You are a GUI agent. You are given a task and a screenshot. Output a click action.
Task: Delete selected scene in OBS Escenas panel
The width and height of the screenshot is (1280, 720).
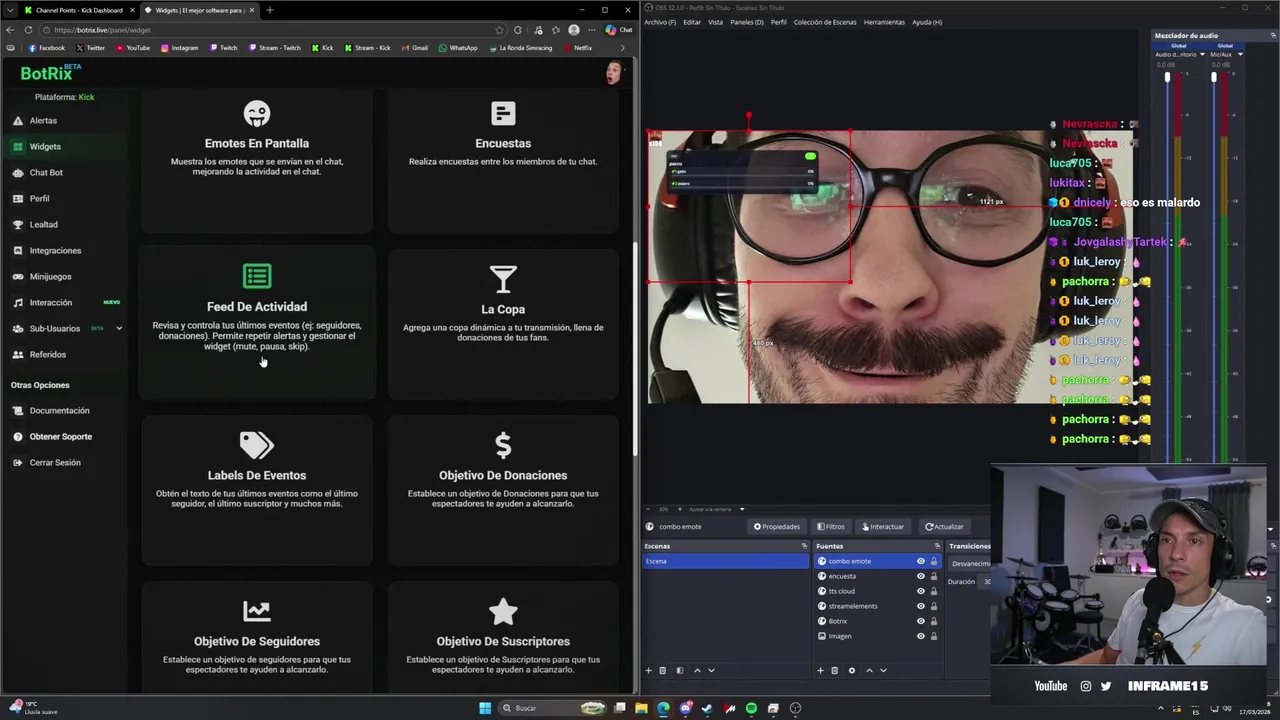[662, 670]
